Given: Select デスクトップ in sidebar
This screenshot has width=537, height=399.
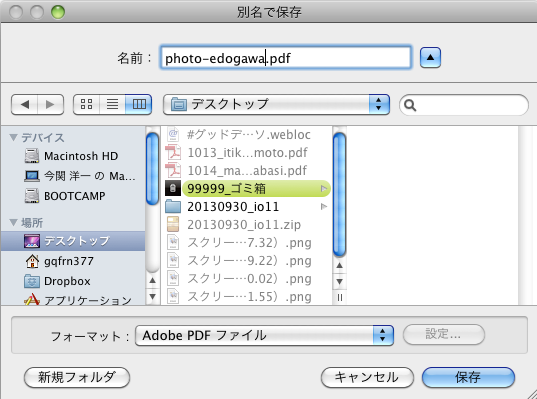Looking at the screenshot, I should click(x=73, y=241).
